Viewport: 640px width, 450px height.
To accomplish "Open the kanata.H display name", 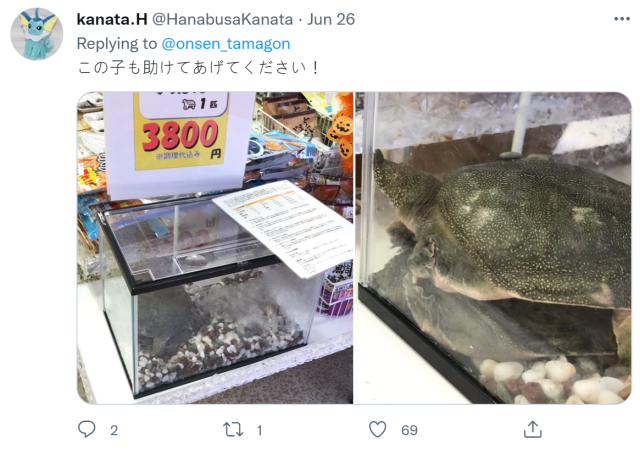I will tap(112, 19).
